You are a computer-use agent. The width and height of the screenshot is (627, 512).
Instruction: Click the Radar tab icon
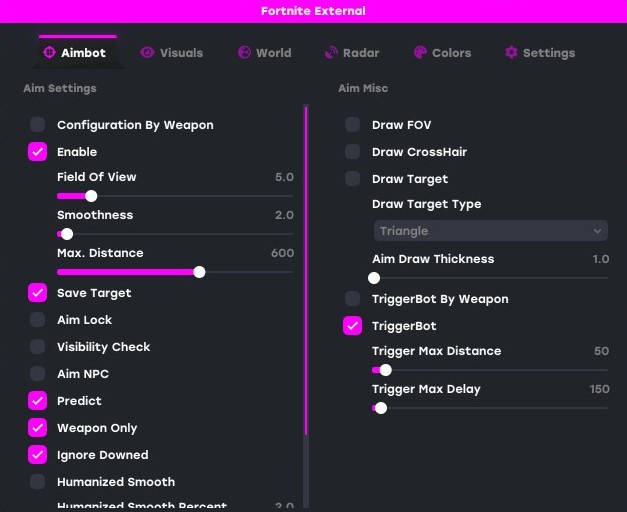[x=332, y=53]
